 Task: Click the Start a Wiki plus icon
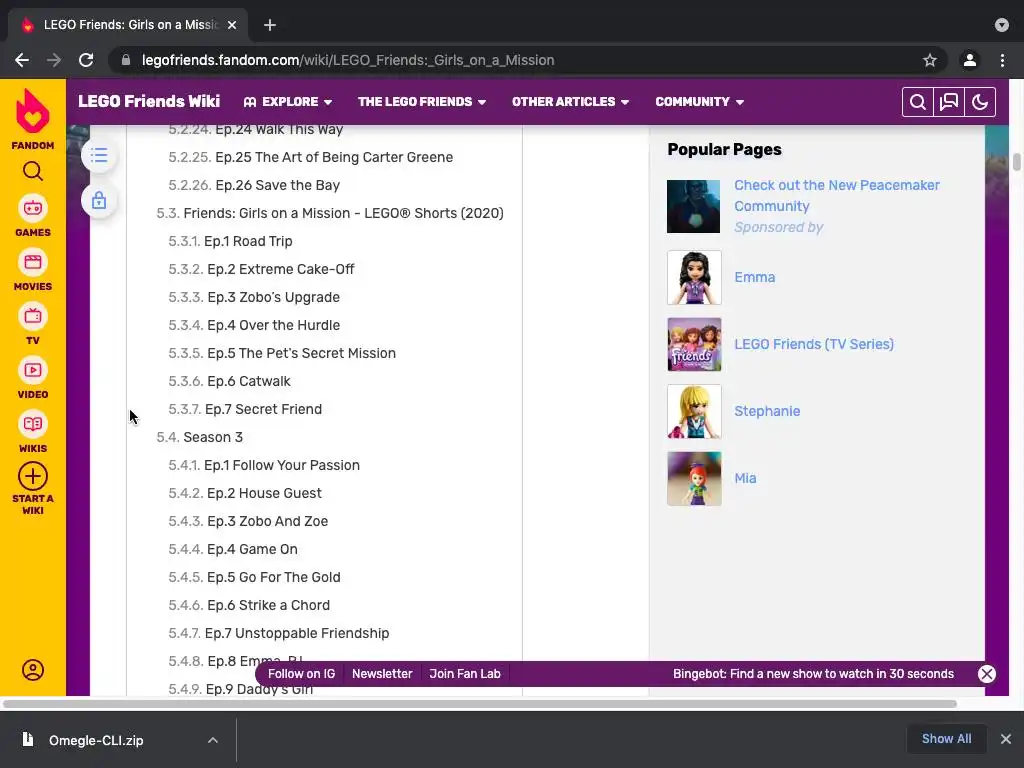[33, 477]
